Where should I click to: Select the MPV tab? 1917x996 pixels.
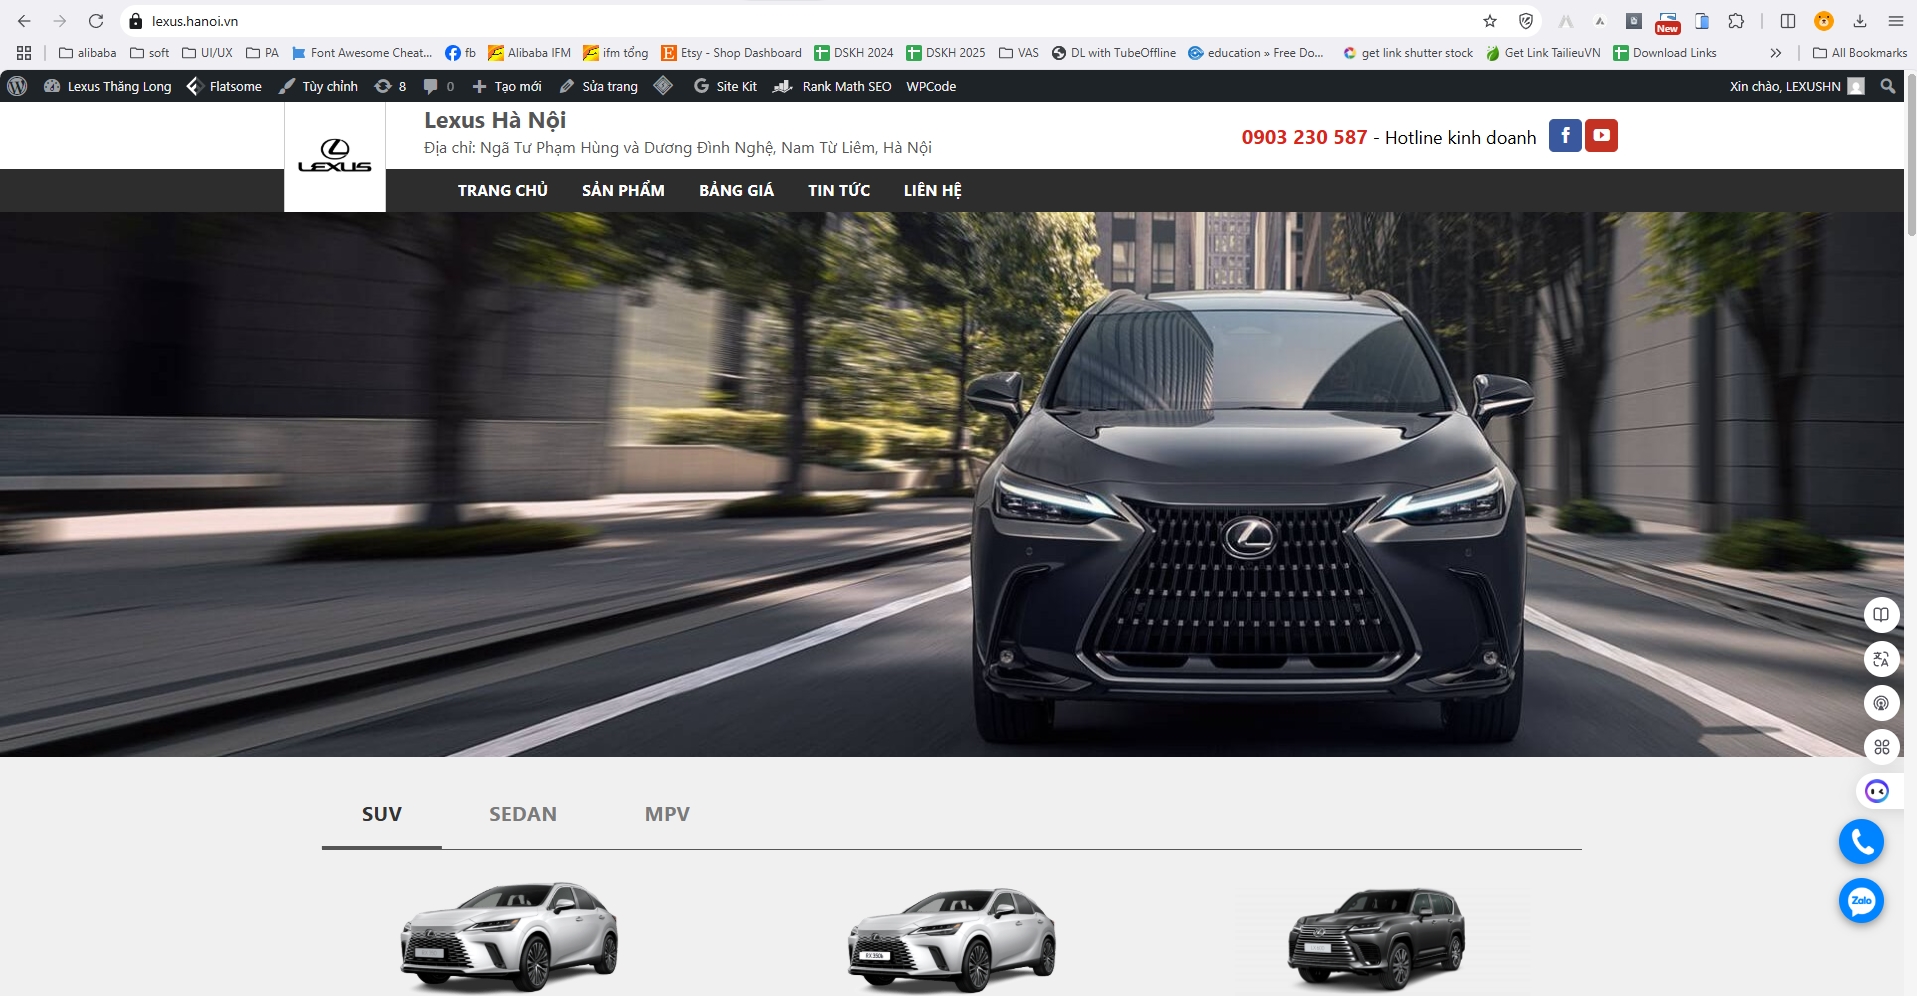[667, 814]
